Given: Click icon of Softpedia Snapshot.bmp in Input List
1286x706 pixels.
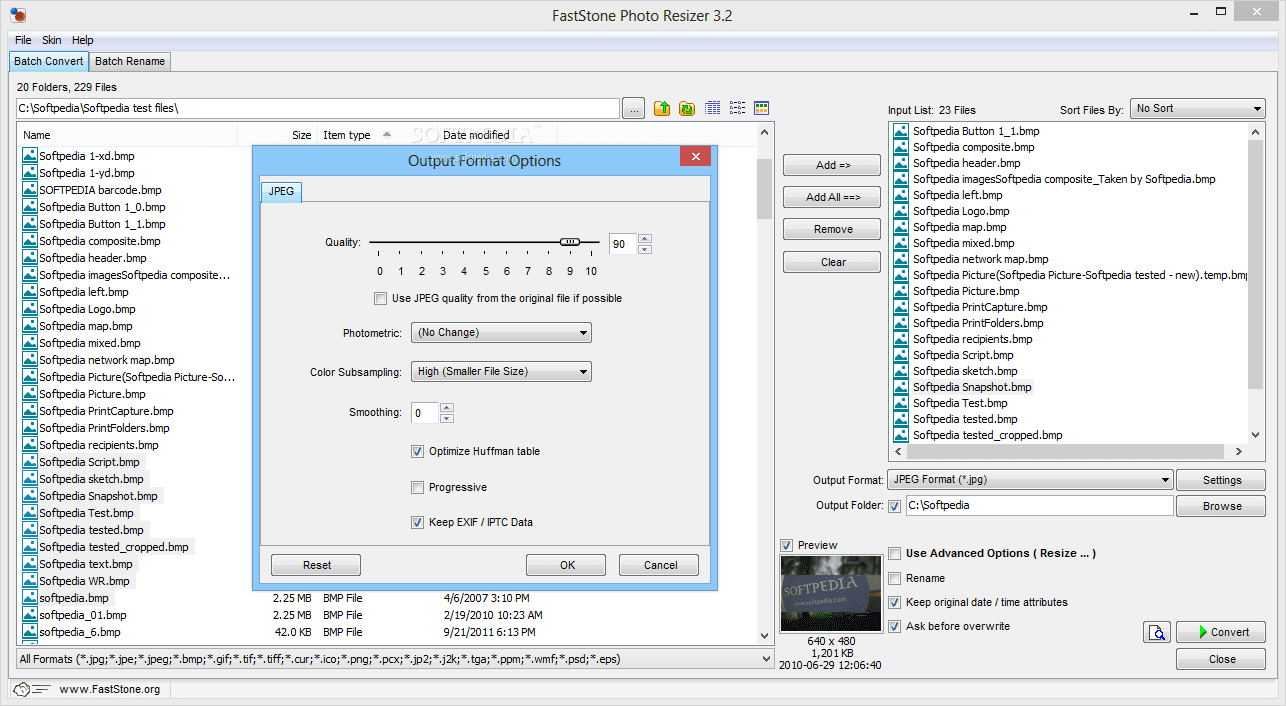Looking at the screenshot, I should pyautogui.click(x=901, y=387).
